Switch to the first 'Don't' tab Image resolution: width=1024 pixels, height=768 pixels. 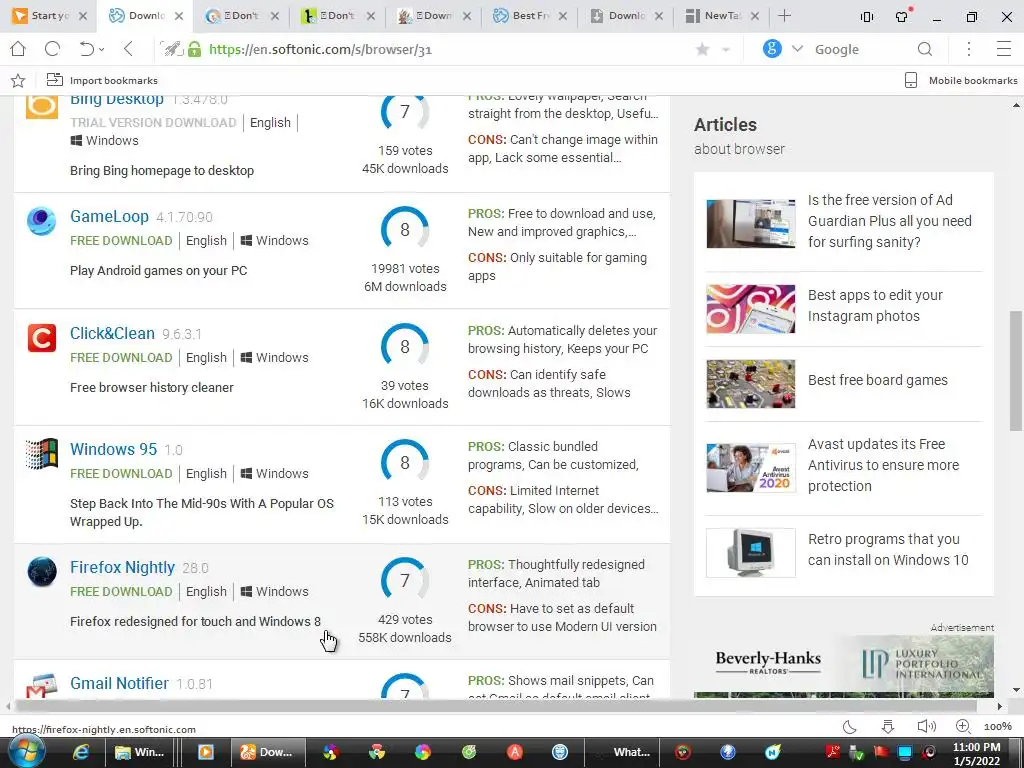coord(240,16)
